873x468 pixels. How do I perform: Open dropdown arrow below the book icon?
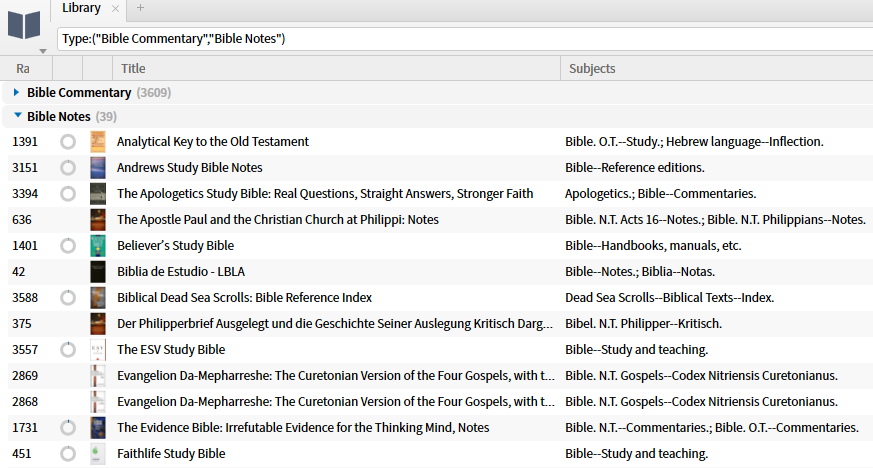42,50
